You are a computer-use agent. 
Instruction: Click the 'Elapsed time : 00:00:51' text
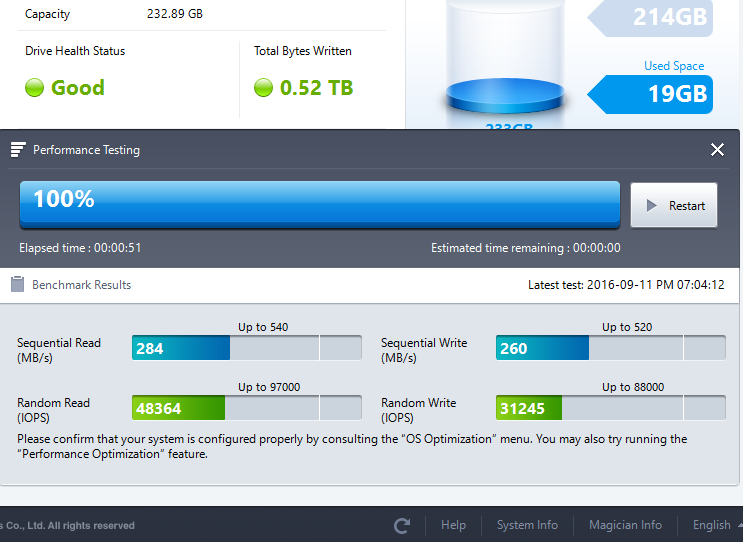80,248
